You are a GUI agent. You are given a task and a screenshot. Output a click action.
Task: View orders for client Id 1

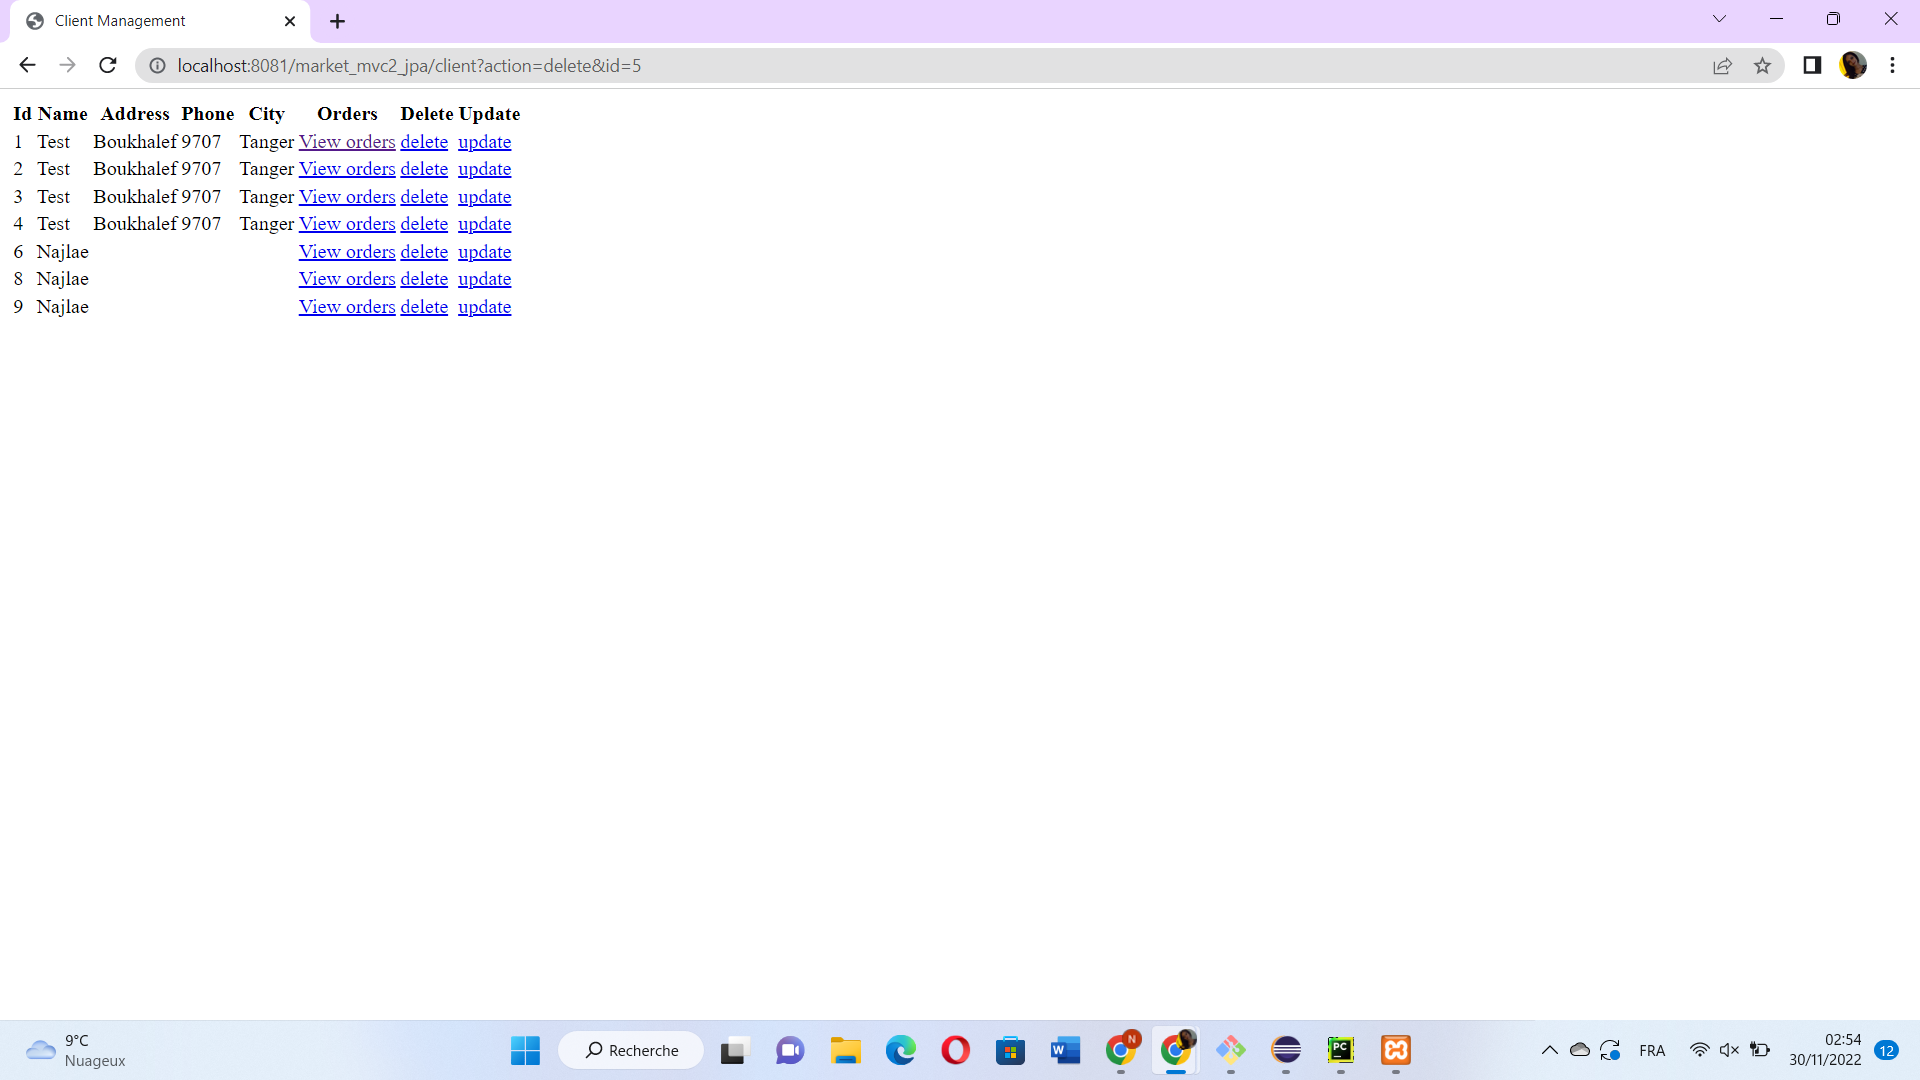click(x=347, y=142)
